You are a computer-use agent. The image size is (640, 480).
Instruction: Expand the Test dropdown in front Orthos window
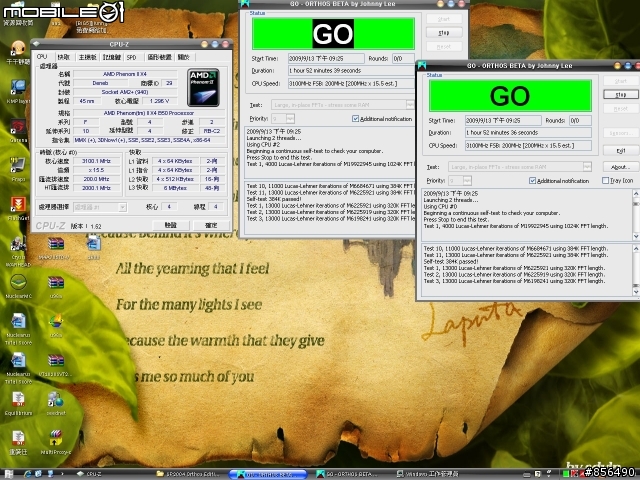coord(587,167)
